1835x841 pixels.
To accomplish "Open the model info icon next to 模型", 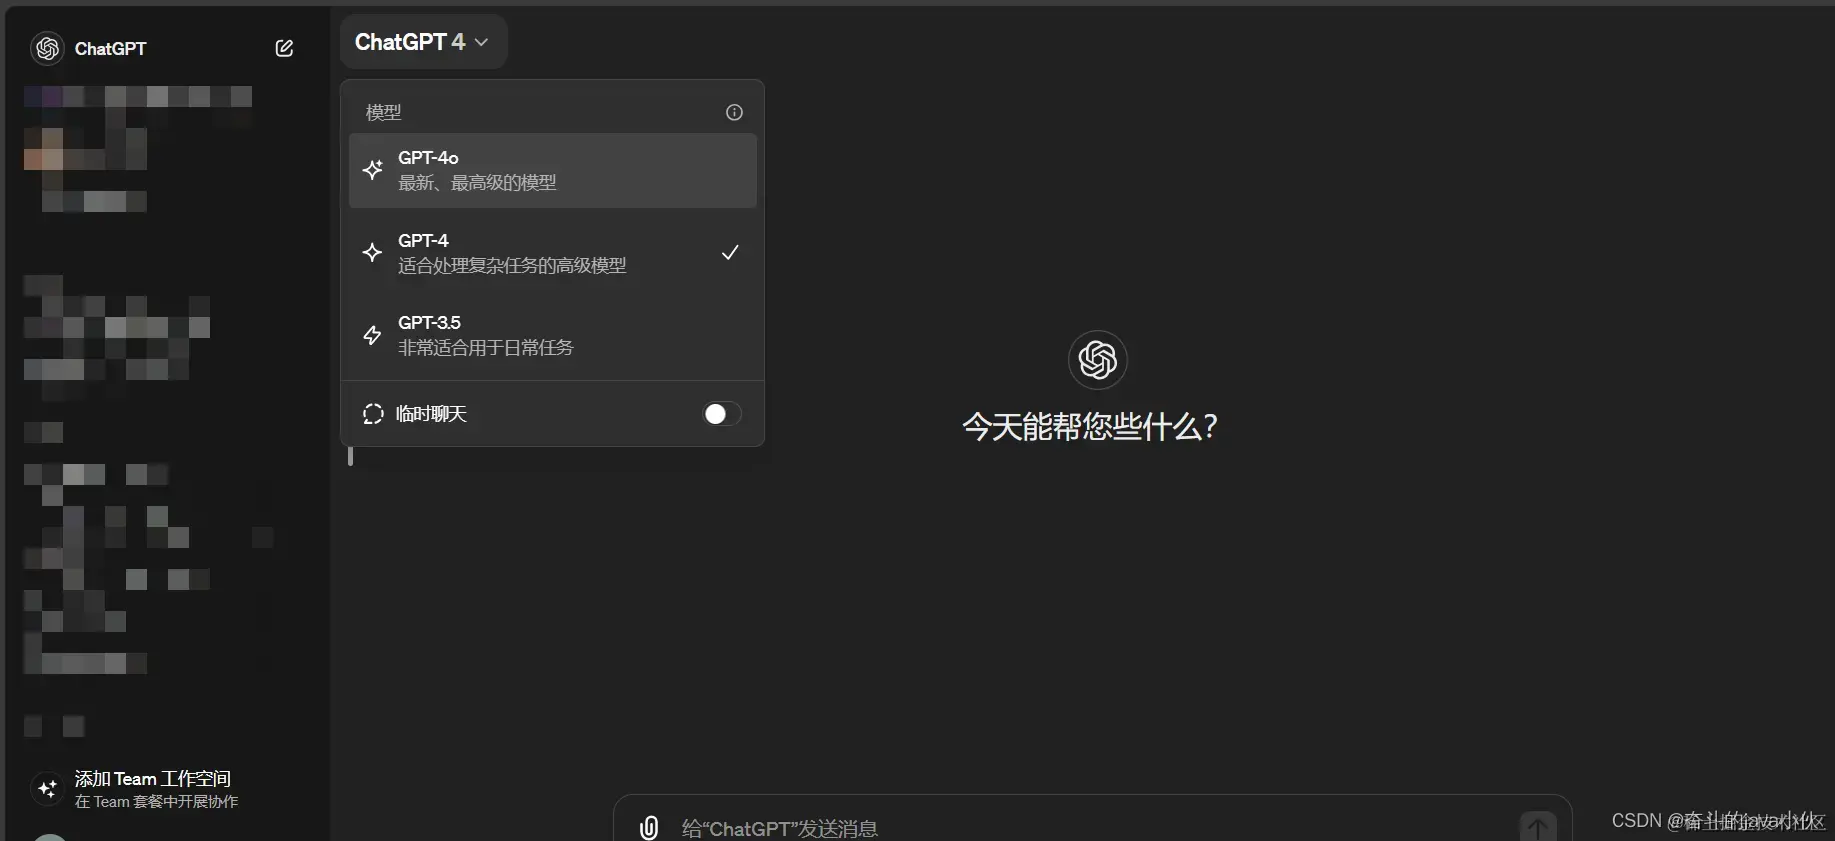I will (734, 112).
